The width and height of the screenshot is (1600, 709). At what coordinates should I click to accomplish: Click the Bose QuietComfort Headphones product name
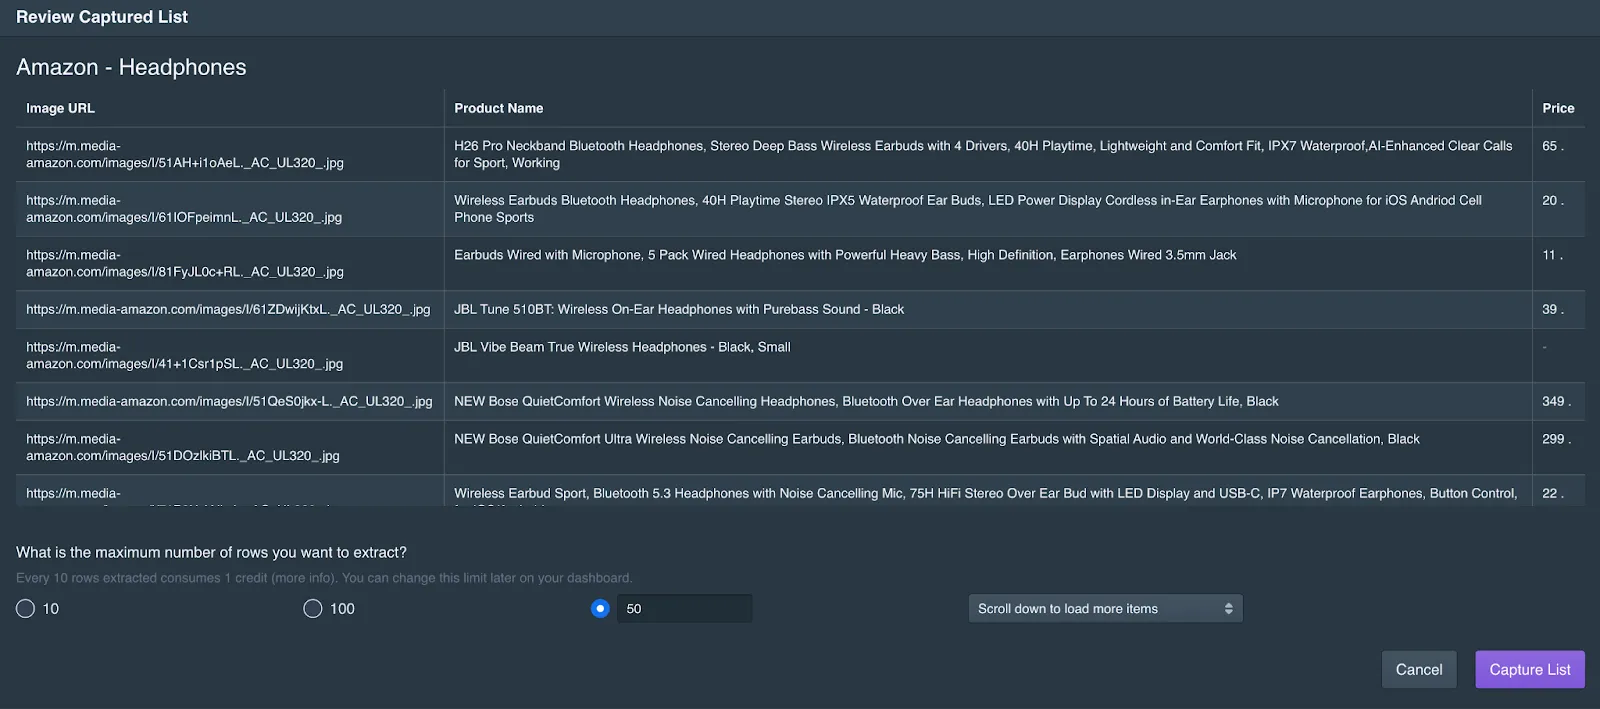coord(866,401)
